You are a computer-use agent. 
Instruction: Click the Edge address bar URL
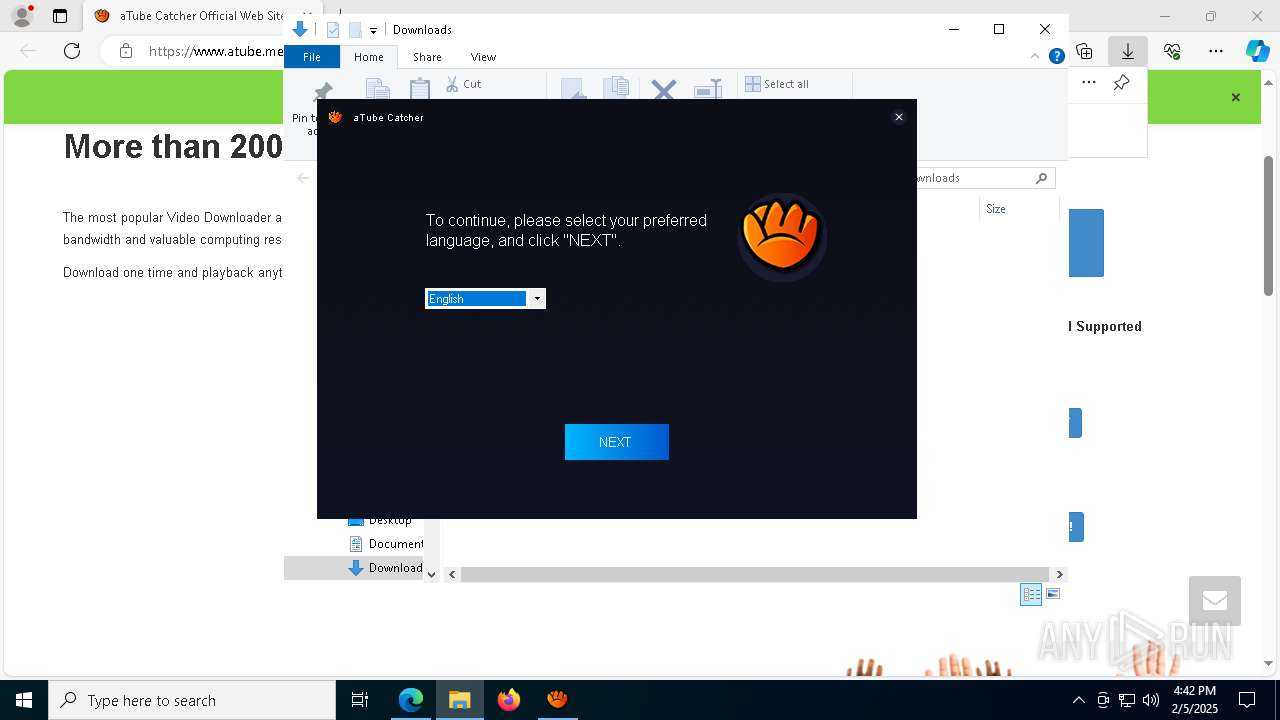tap(216, 51)
